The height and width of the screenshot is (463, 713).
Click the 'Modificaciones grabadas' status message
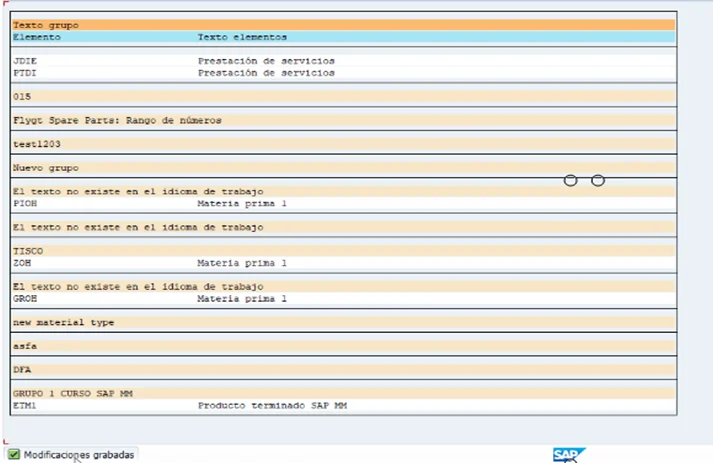79,455
